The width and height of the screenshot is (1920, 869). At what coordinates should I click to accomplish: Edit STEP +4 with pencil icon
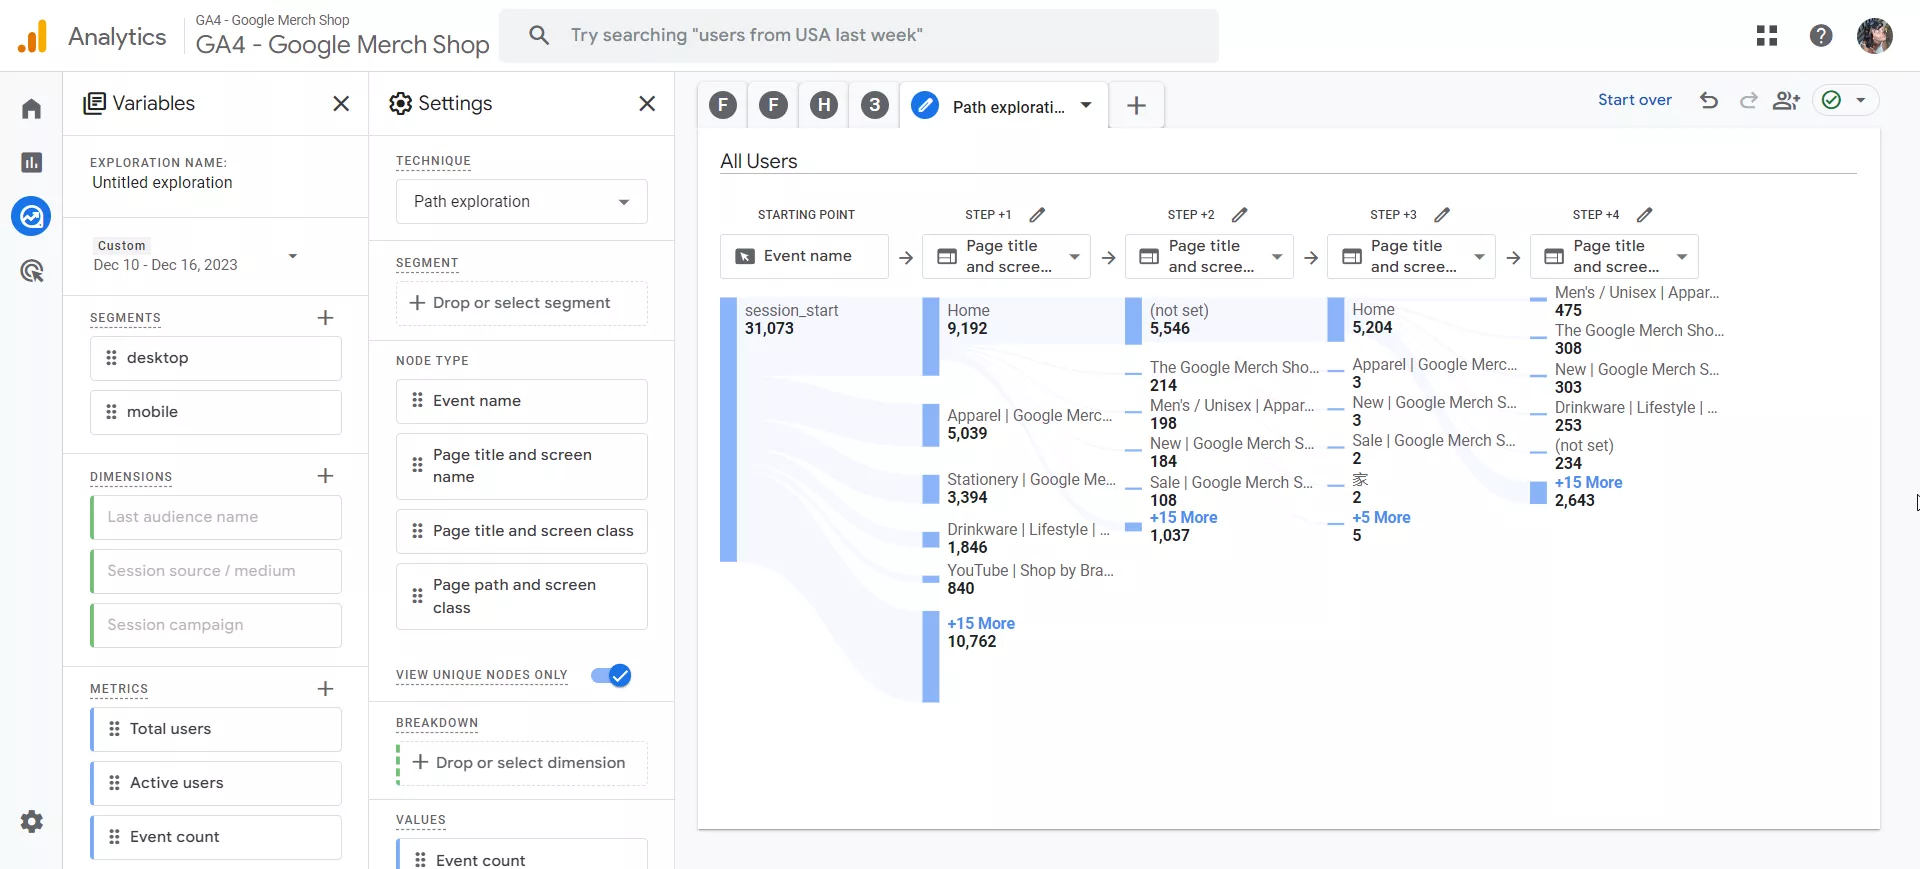tap(1645, 215)
